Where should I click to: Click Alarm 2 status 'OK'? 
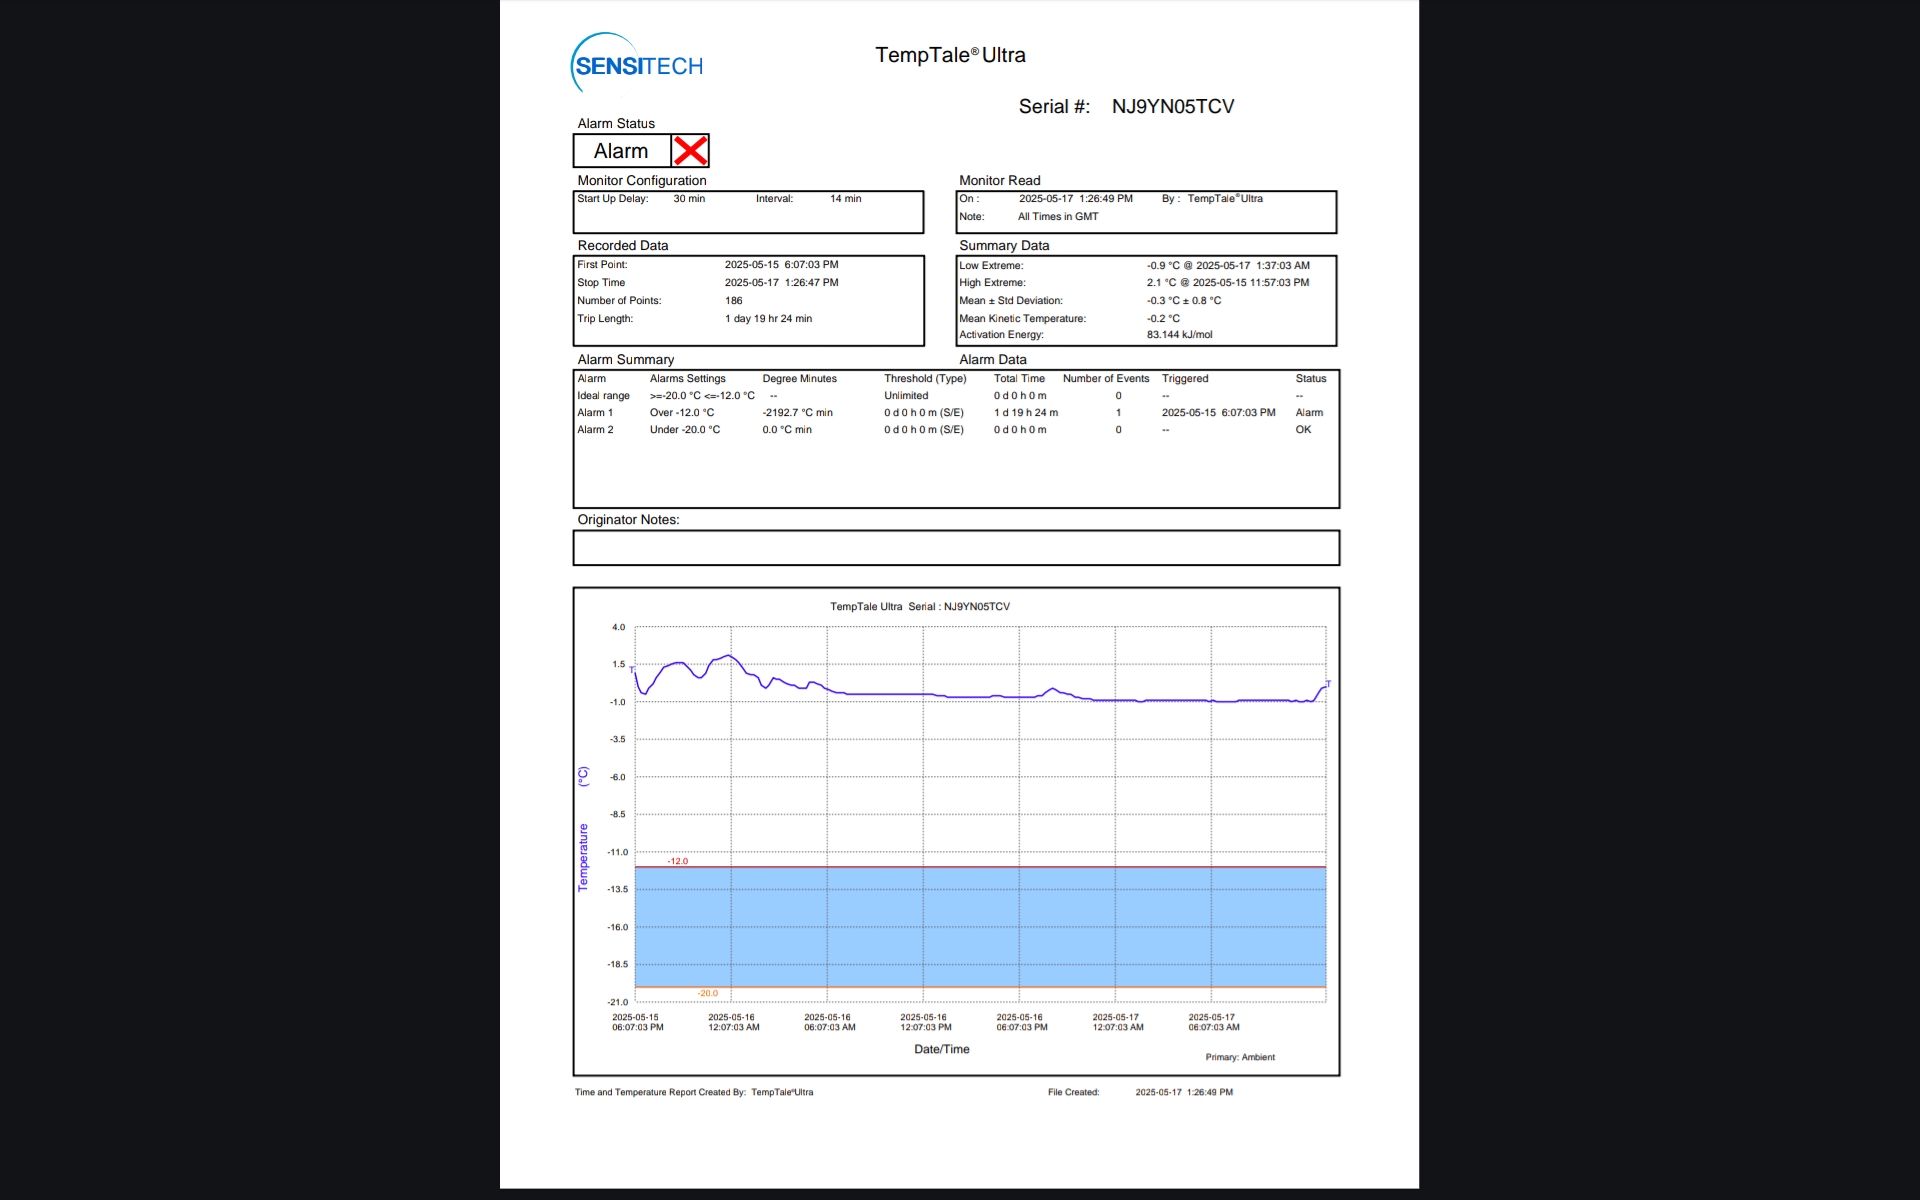pos(1303,430)
